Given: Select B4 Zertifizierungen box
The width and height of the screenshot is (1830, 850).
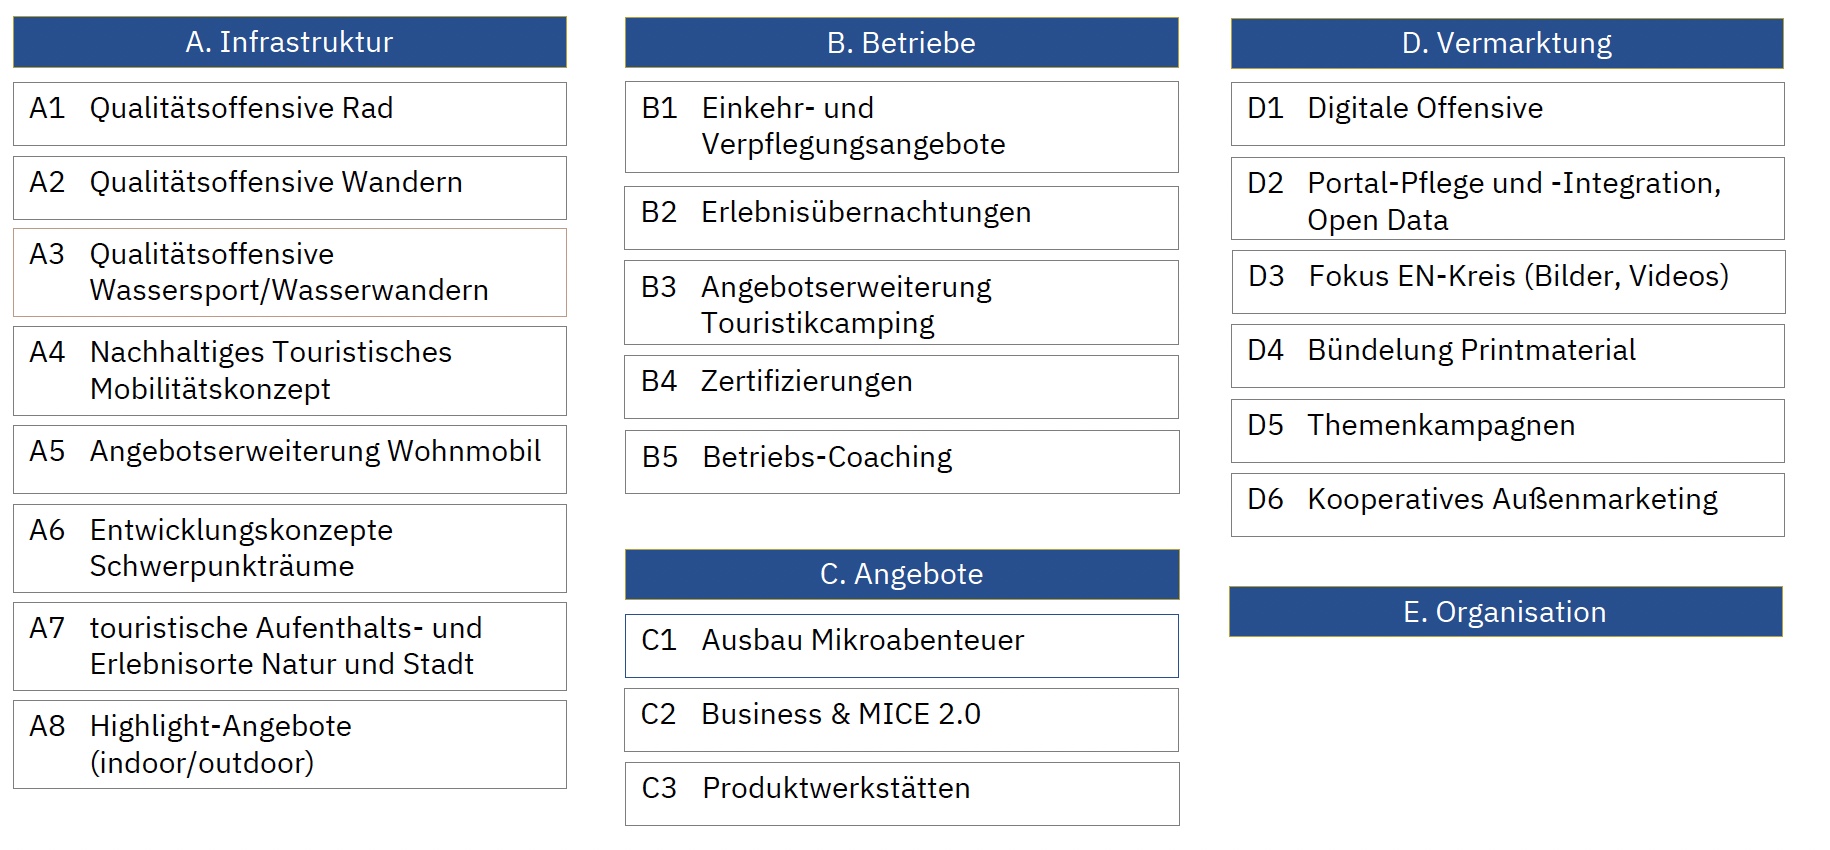Looking at the screenshot, I should pos(902,387).
